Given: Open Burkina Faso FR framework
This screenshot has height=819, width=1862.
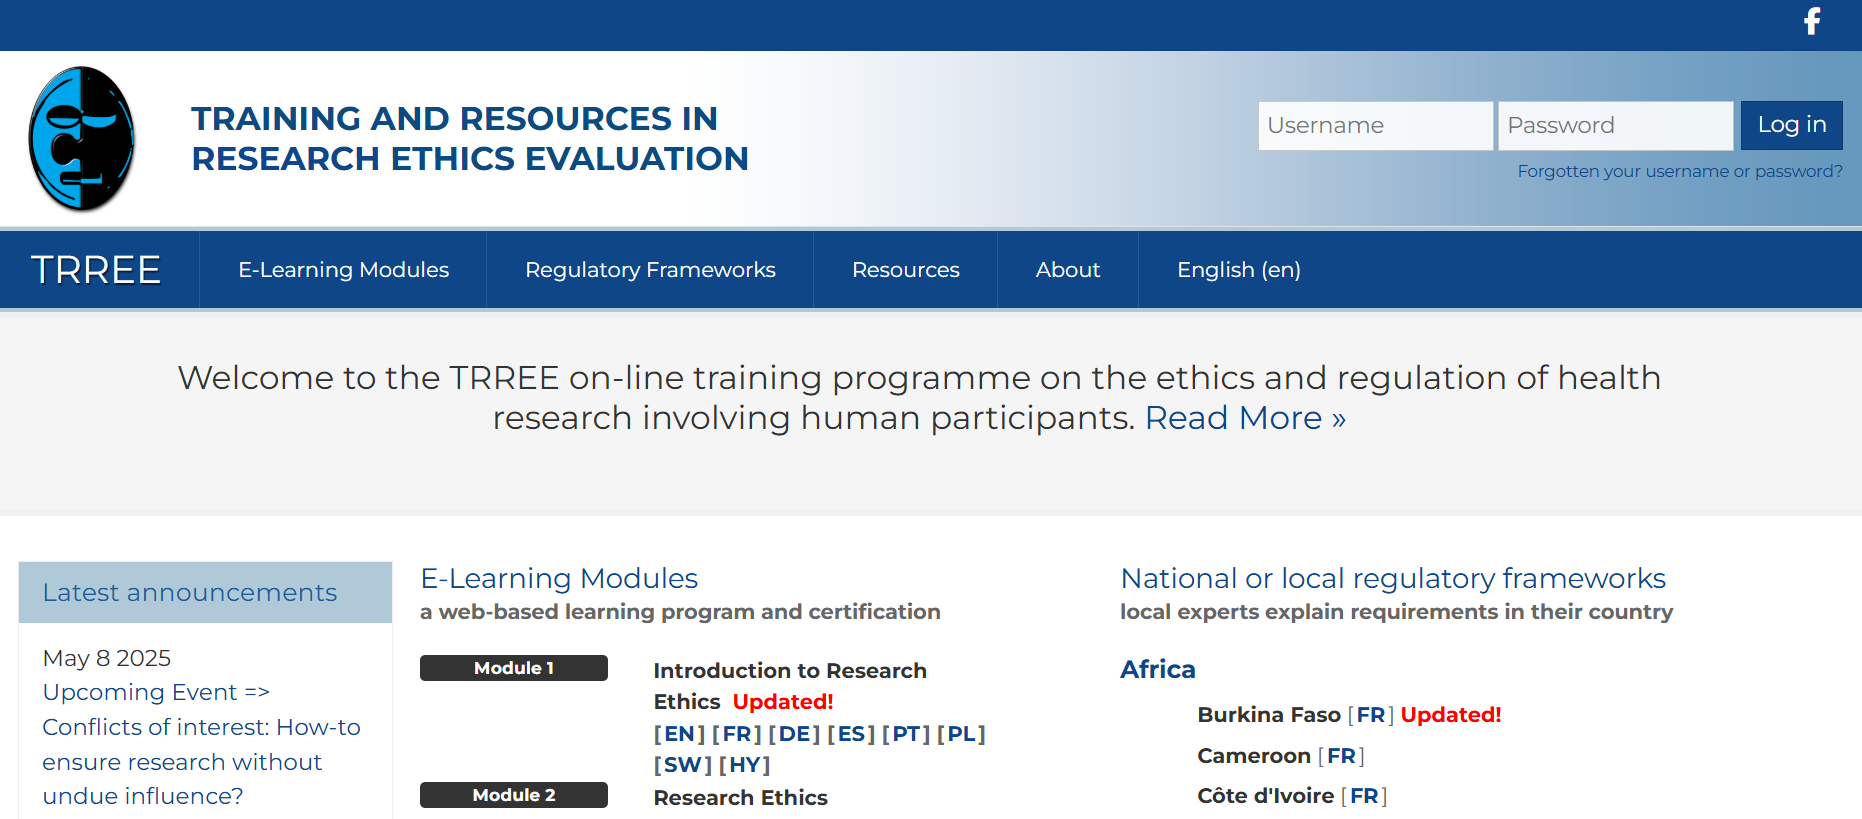Looking at the screenshot, I should [x=1370, y=715].
